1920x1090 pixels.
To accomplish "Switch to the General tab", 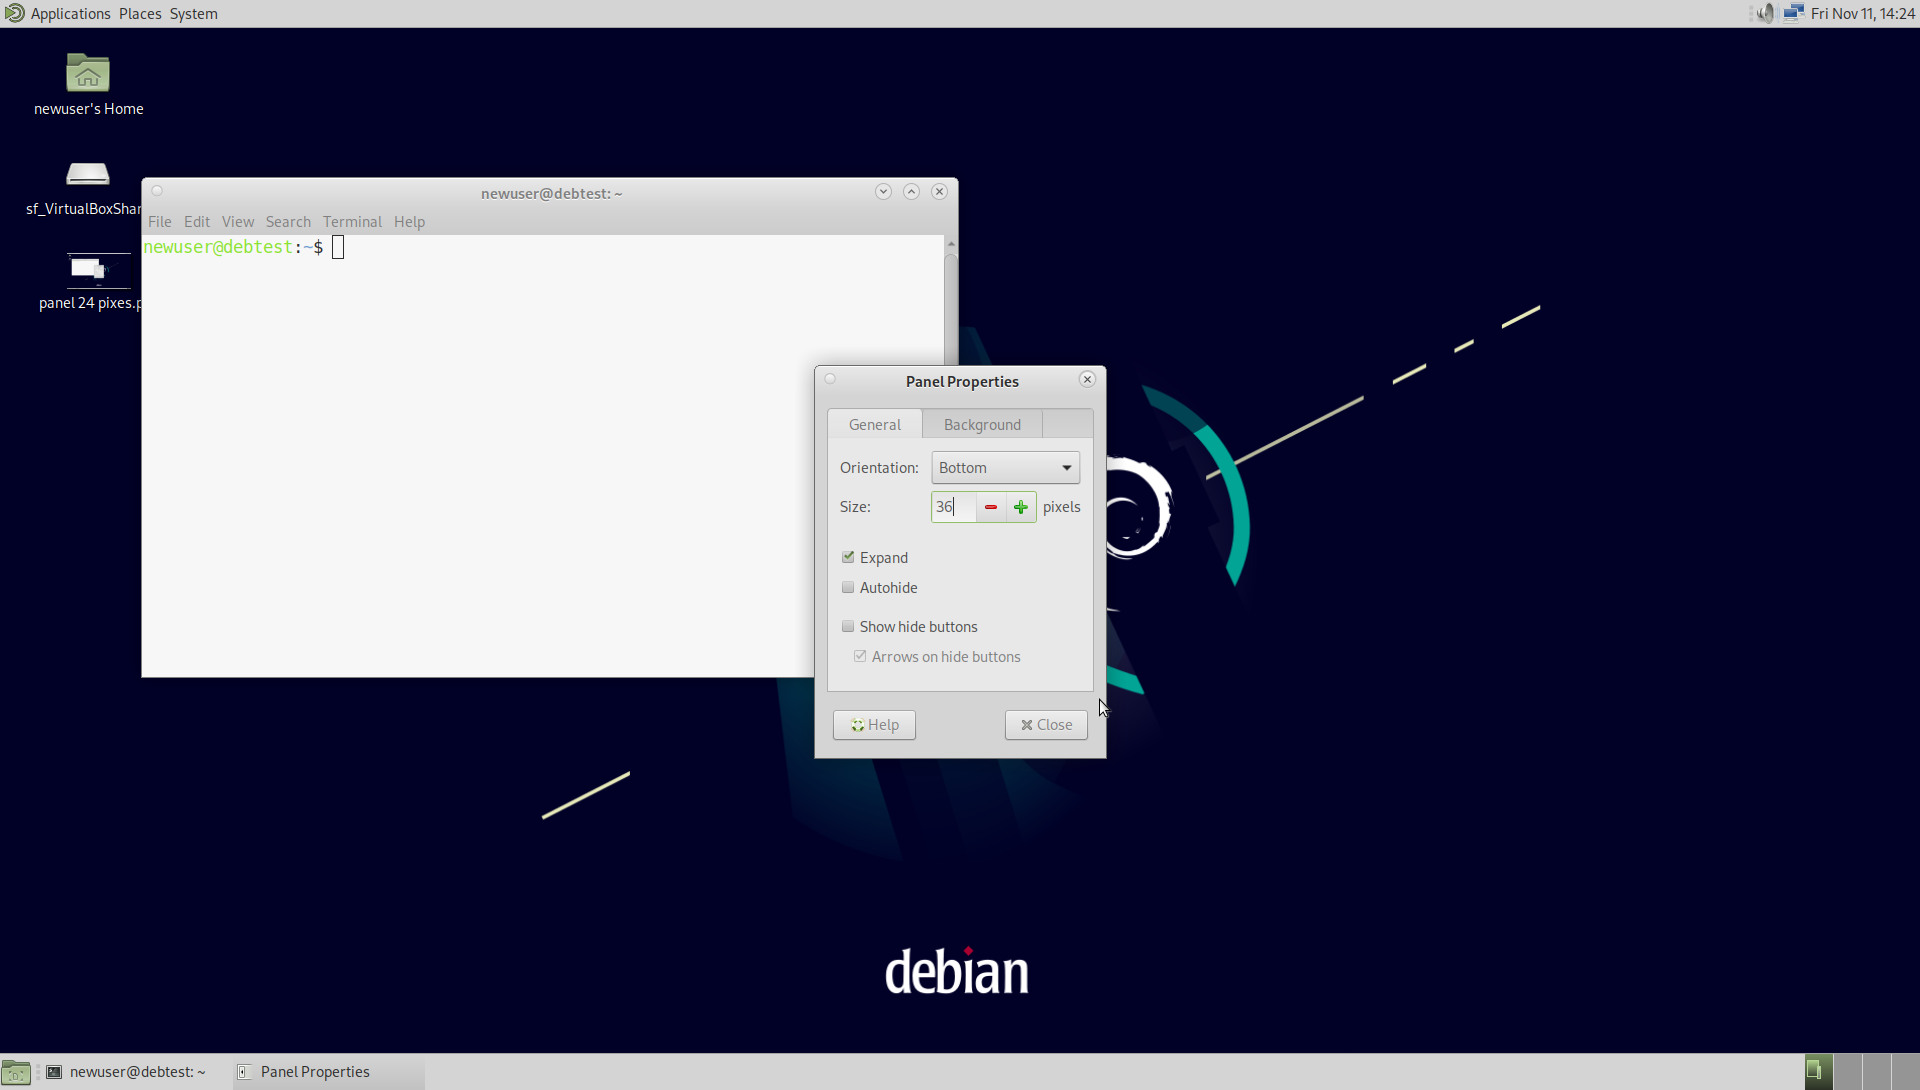I will click(875, 424).
